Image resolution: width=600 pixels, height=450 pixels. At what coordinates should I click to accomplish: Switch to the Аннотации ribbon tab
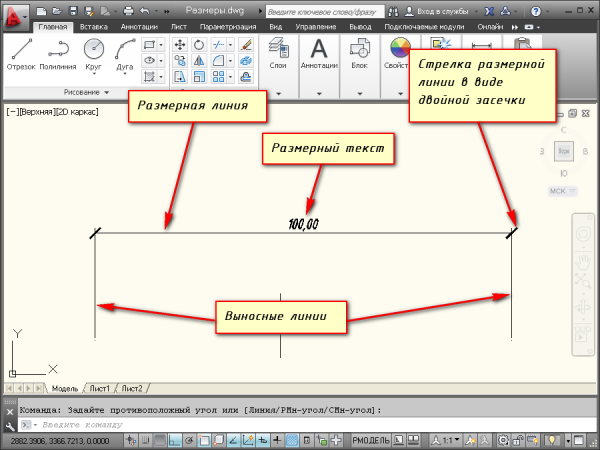coord(139,27)
